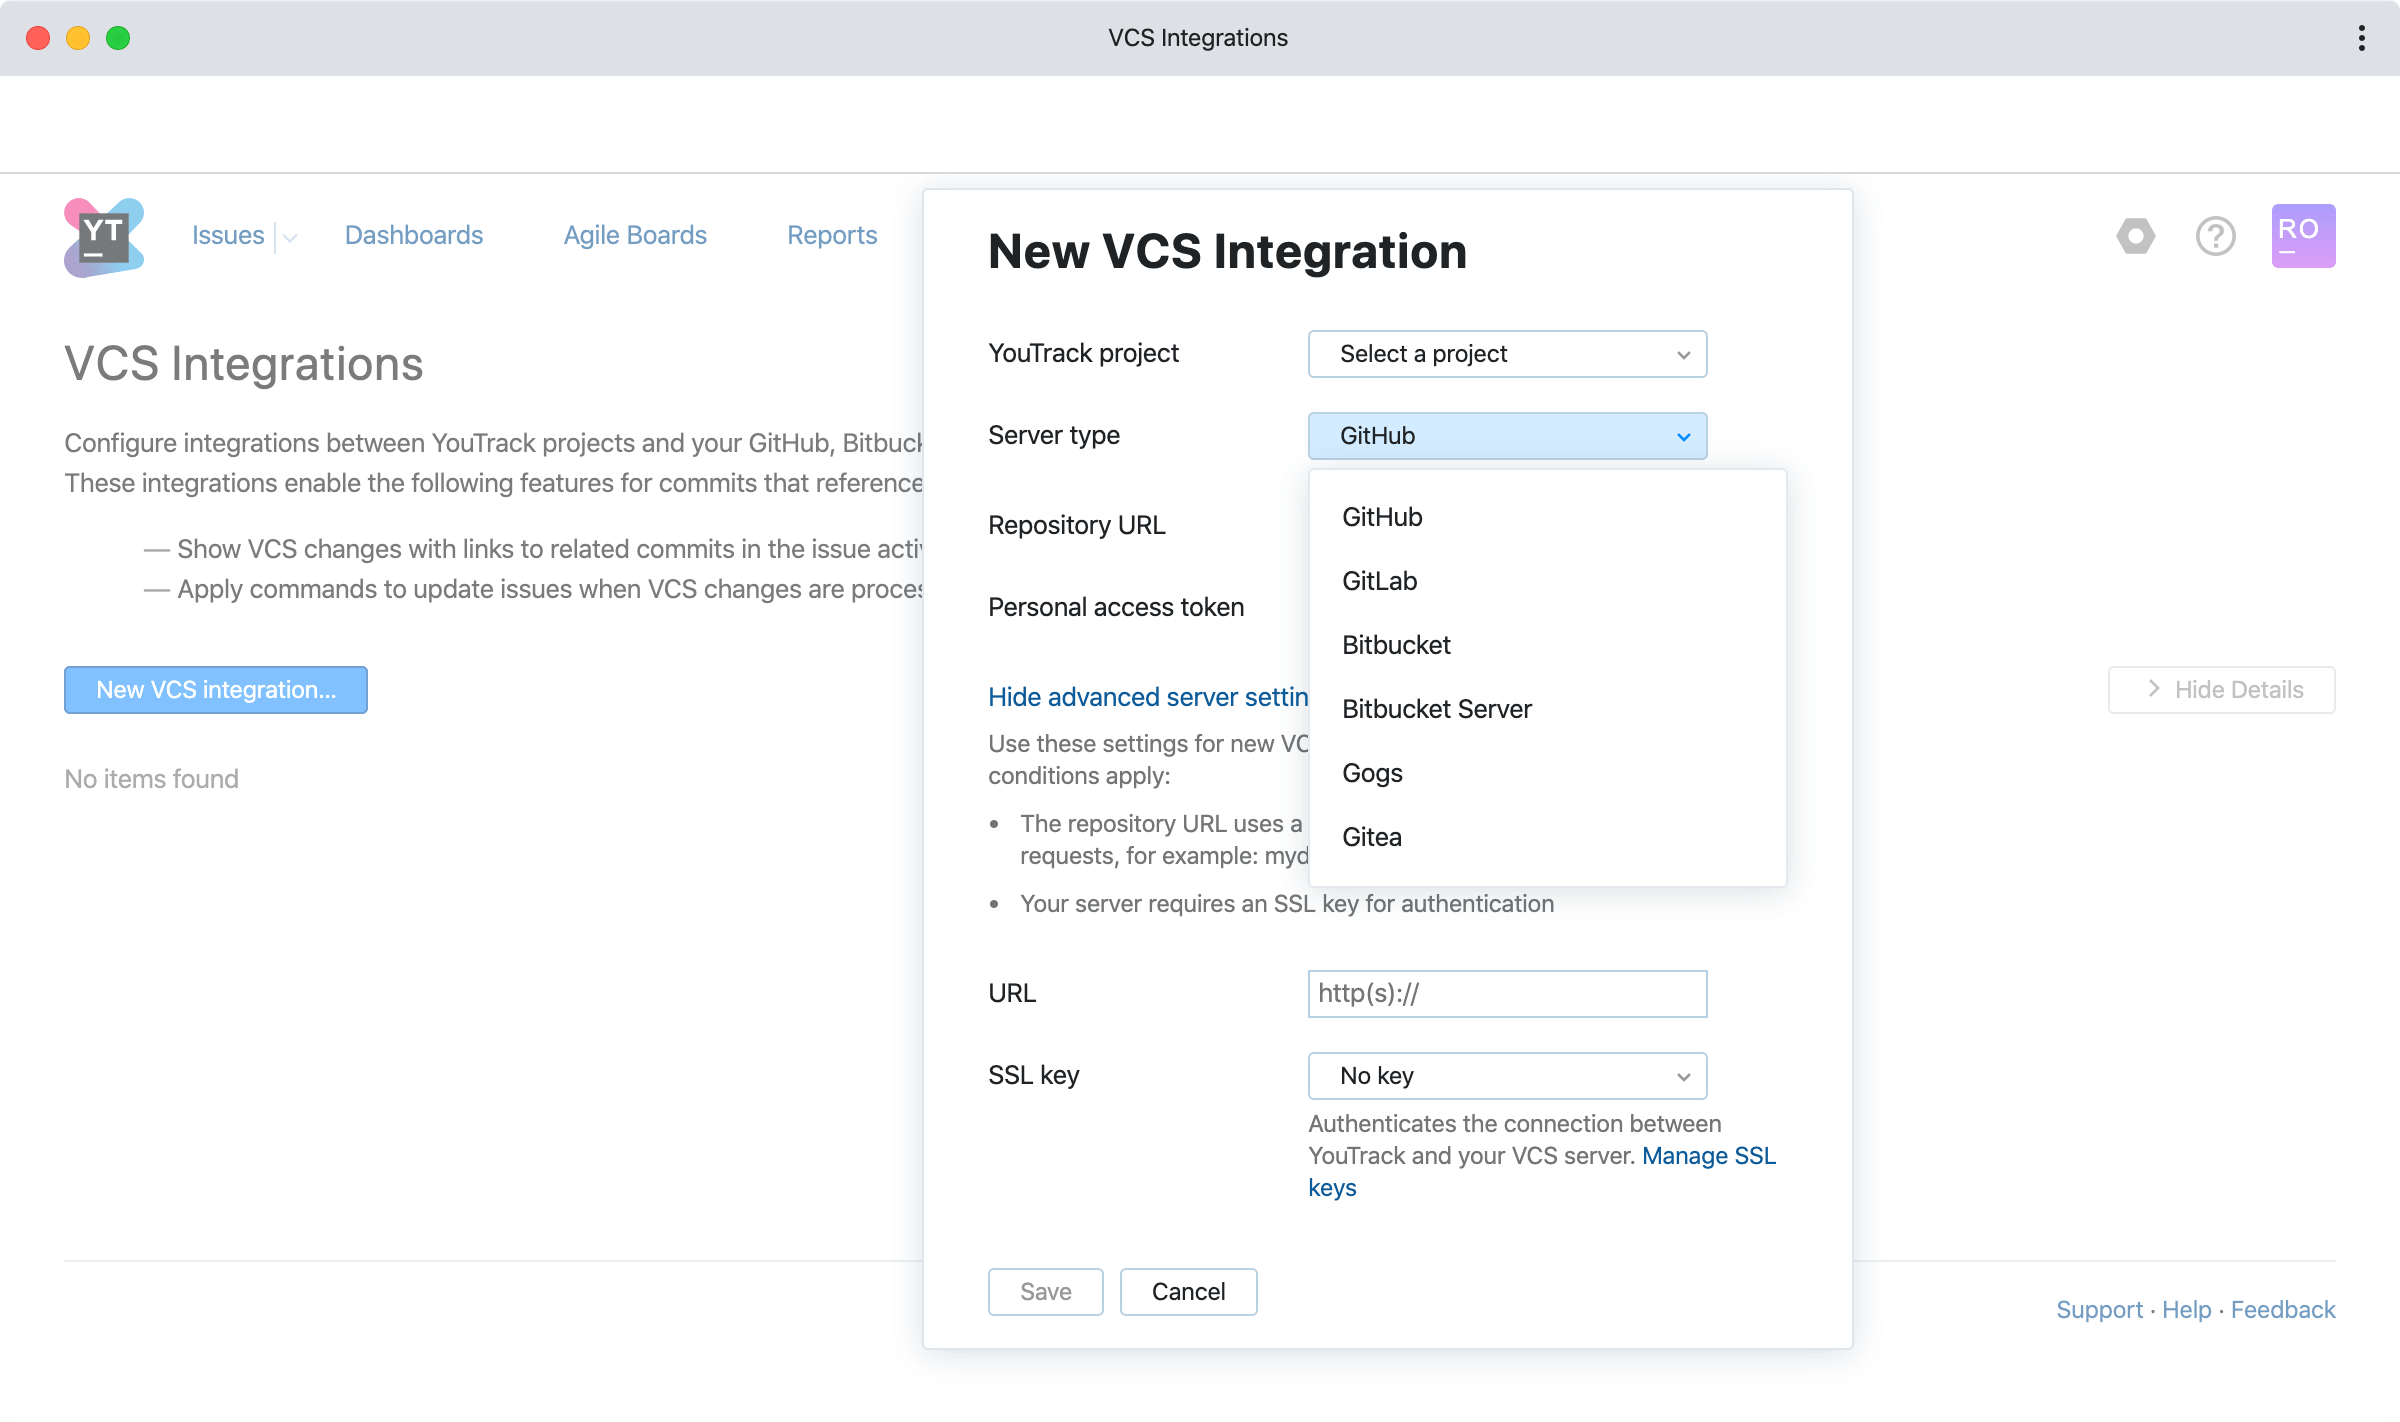Image resolution: width=2400 pixels, height=1422 pixels.
Task: Pick Gogs as server type
Action: click(1547, 773)
